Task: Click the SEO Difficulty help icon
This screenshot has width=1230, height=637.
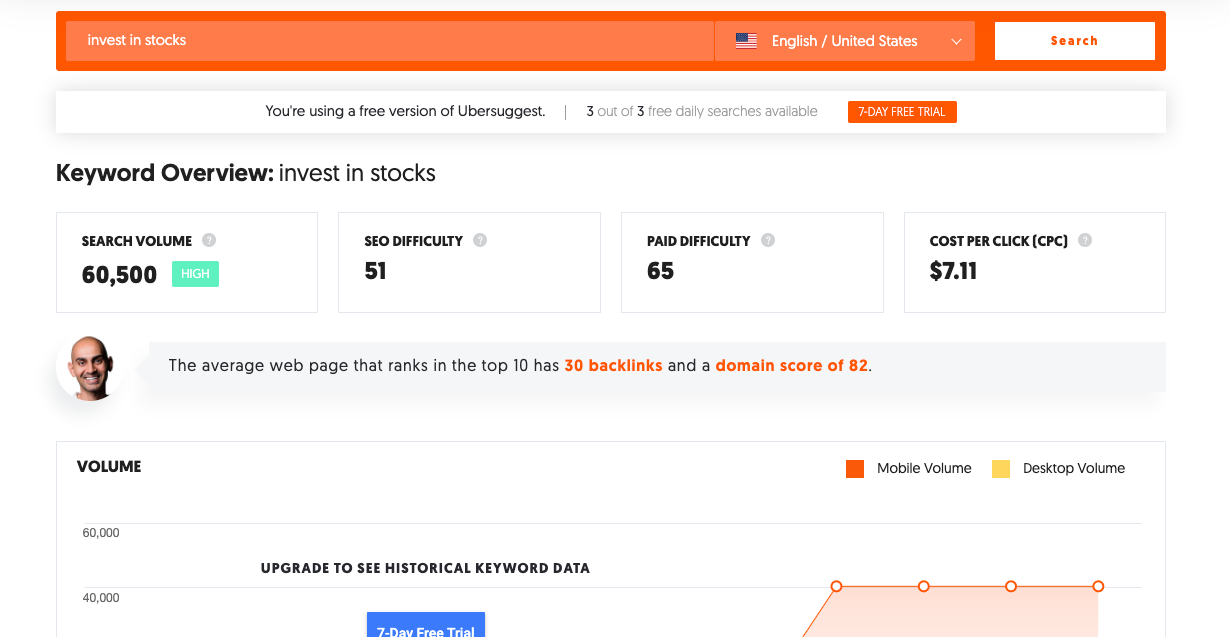Action: (x=480, y=240)
